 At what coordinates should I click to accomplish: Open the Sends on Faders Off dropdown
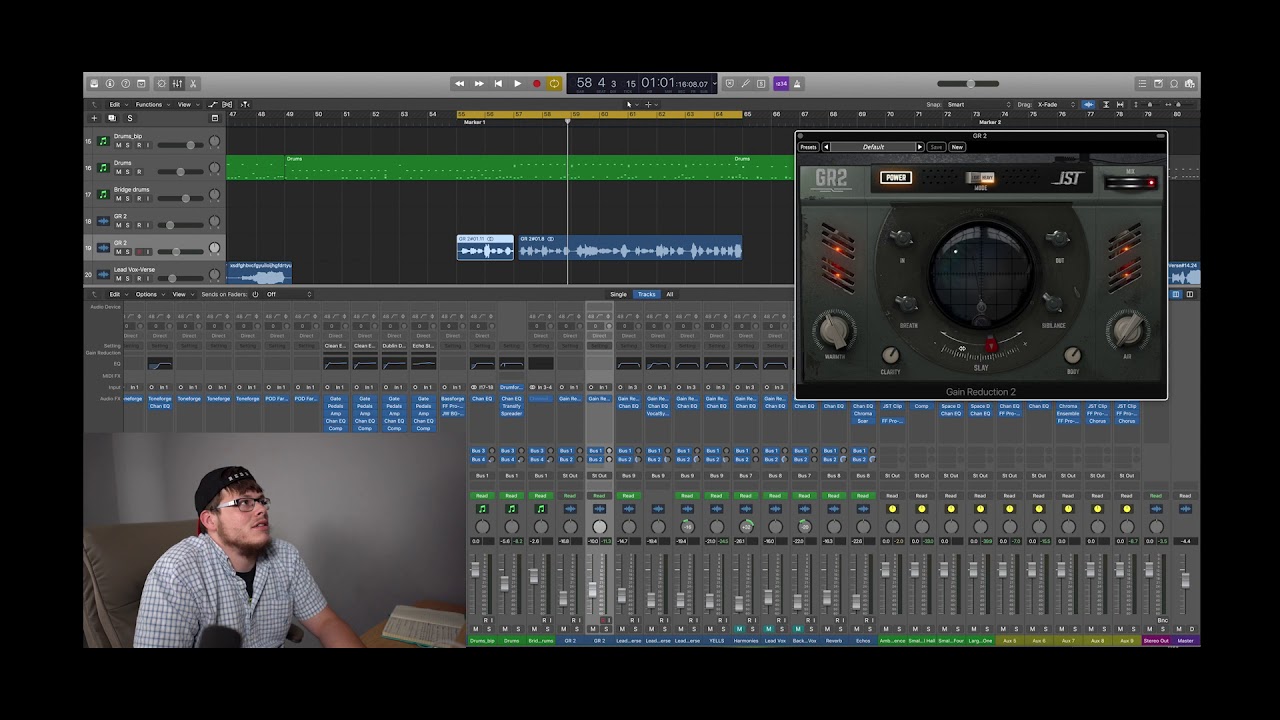[289, 294]
